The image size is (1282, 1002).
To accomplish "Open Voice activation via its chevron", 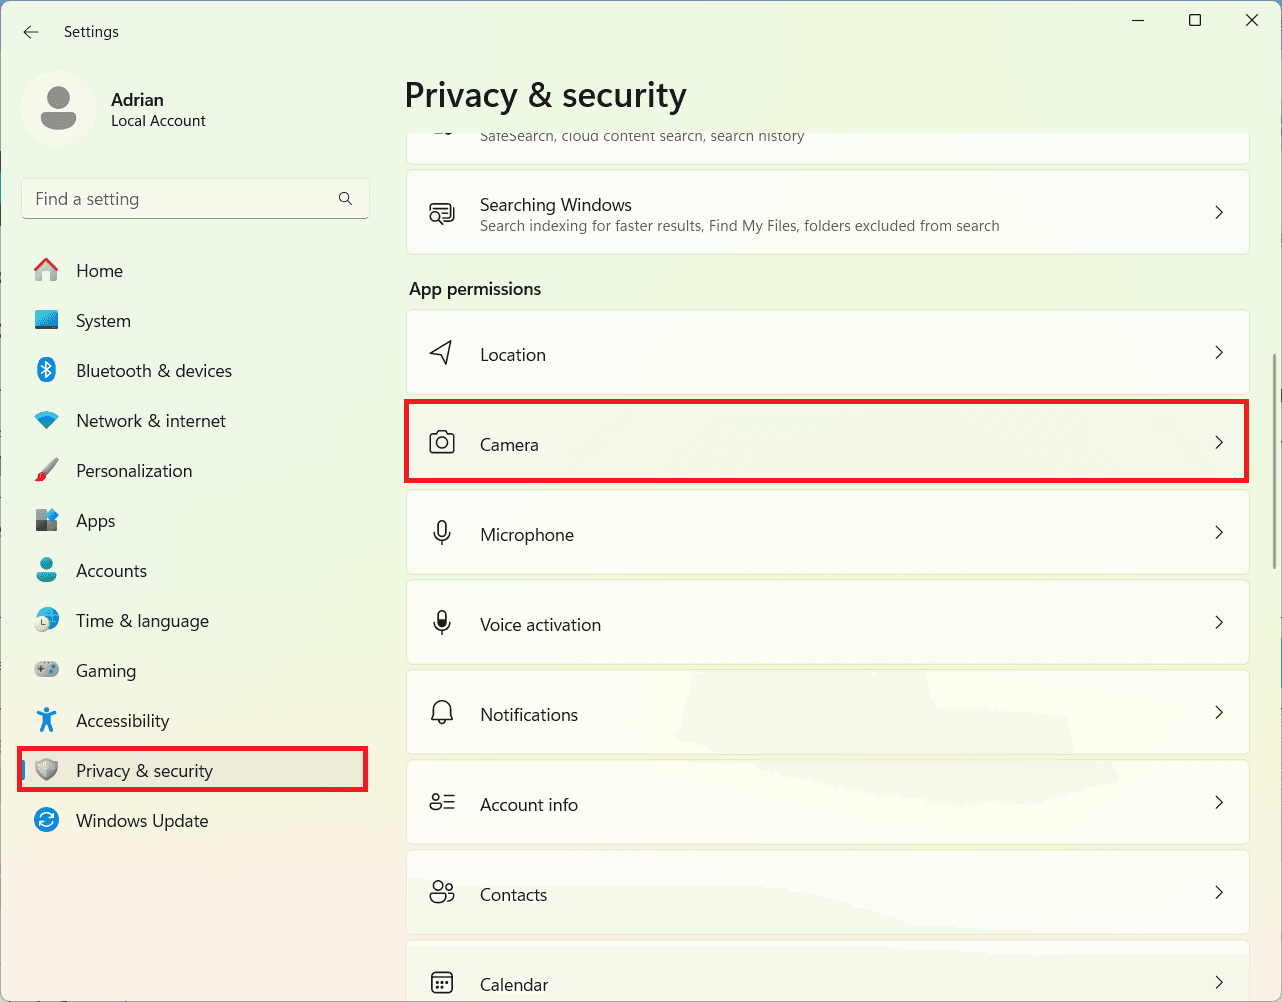I will 1219,622.
